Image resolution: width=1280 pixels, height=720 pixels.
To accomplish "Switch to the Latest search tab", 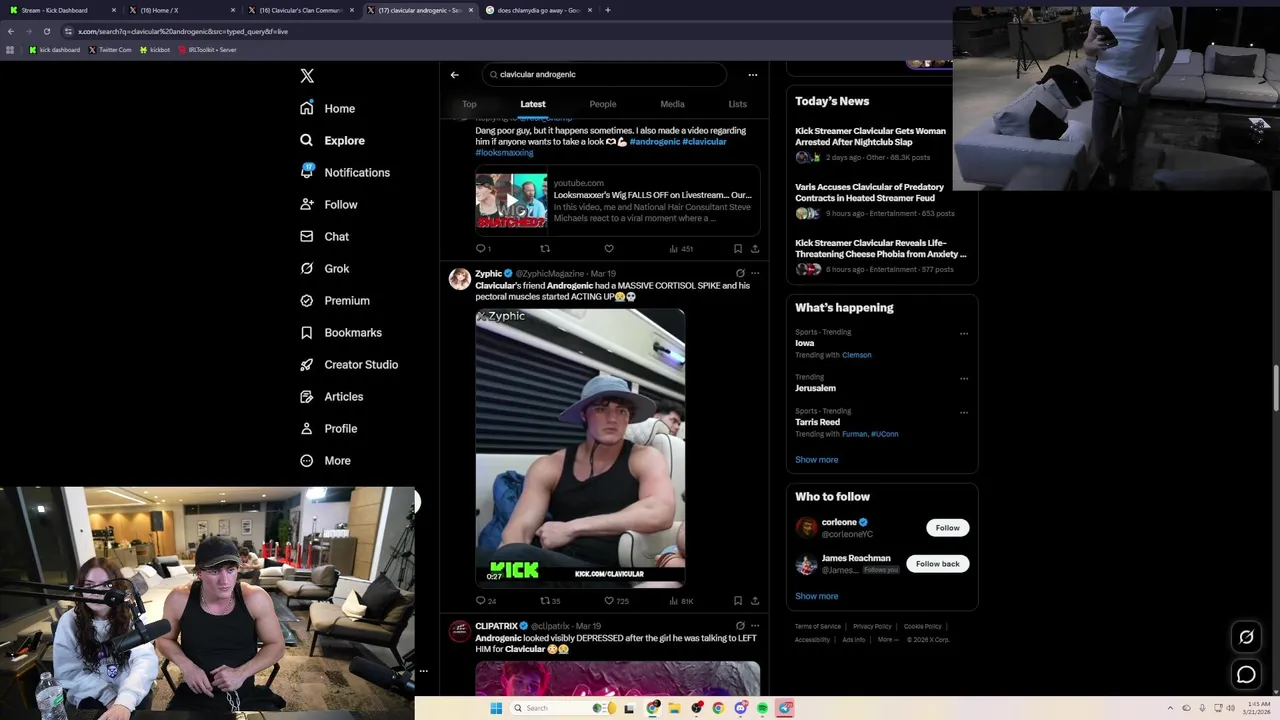I will point(533,104).
